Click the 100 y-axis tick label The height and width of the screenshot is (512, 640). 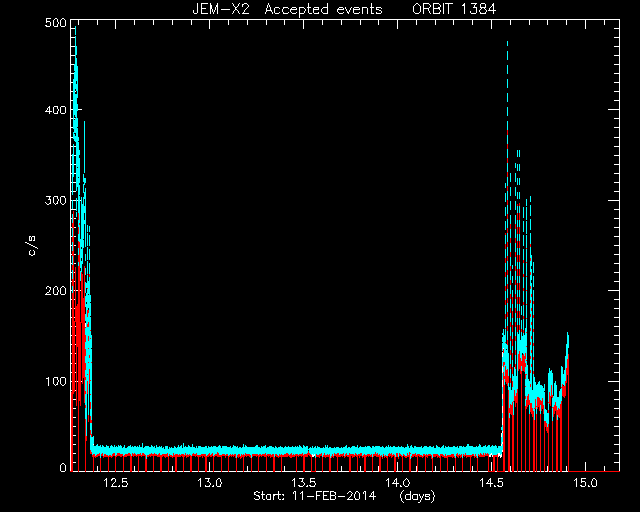coord(56,381)
